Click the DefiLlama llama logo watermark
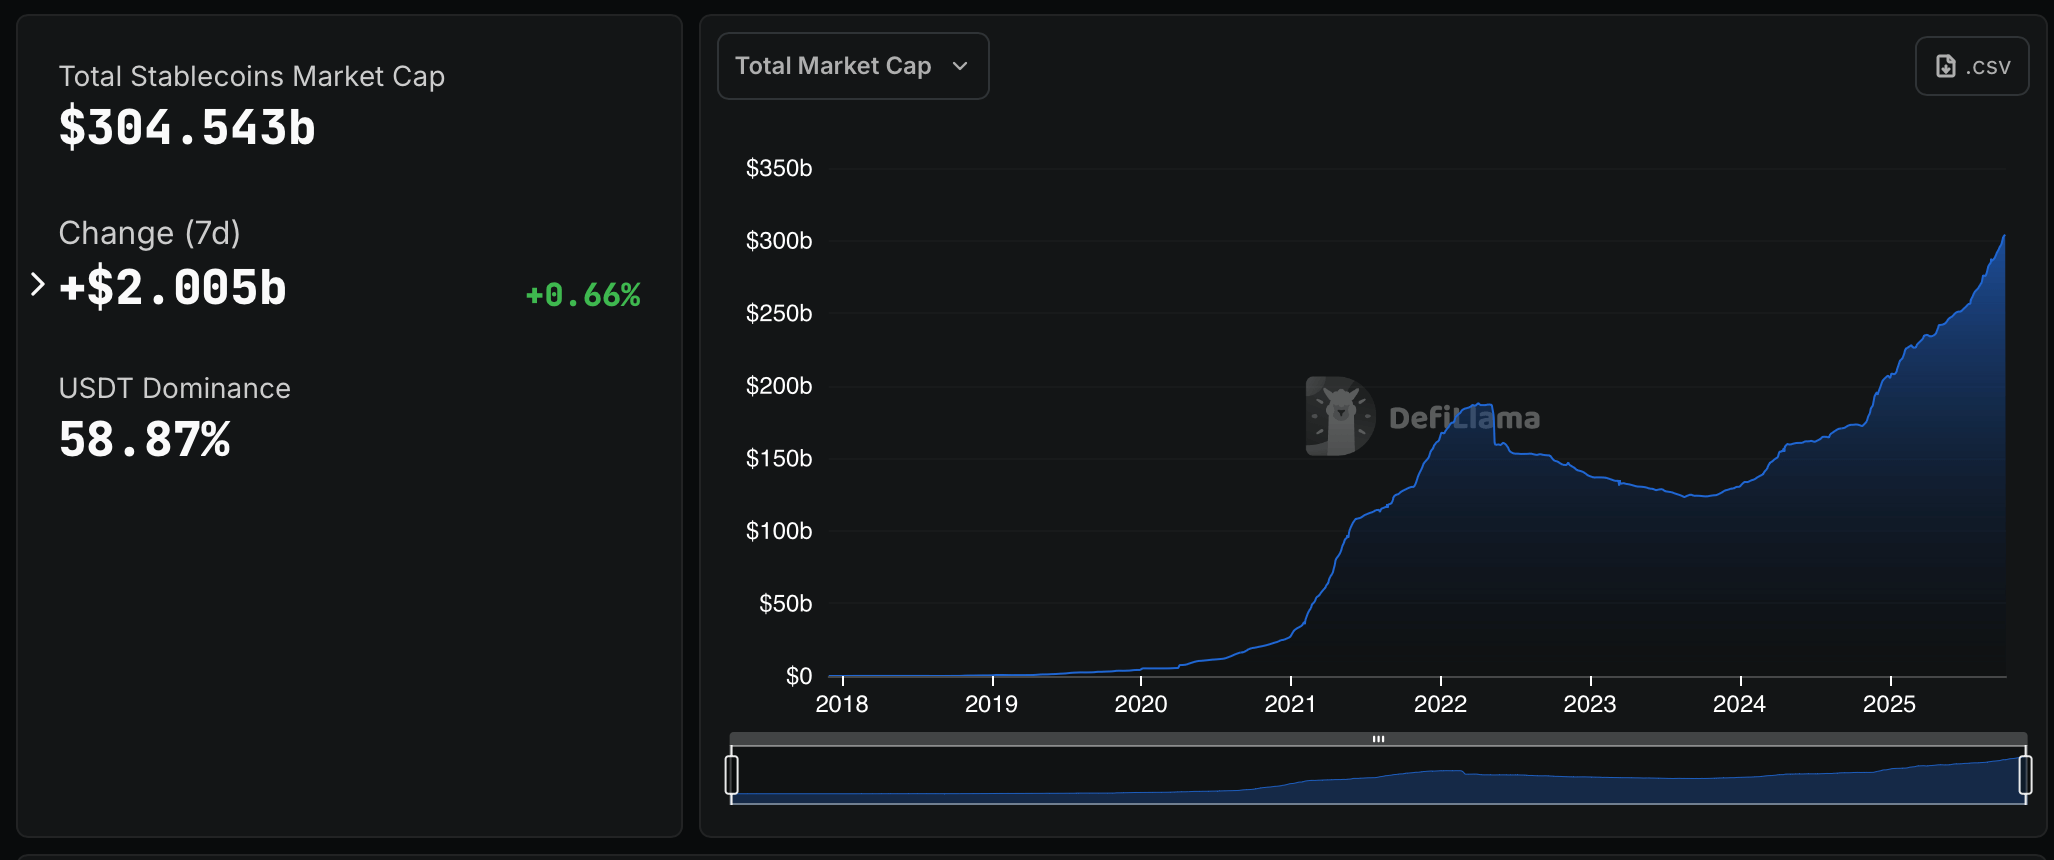 coord(1339,416)
